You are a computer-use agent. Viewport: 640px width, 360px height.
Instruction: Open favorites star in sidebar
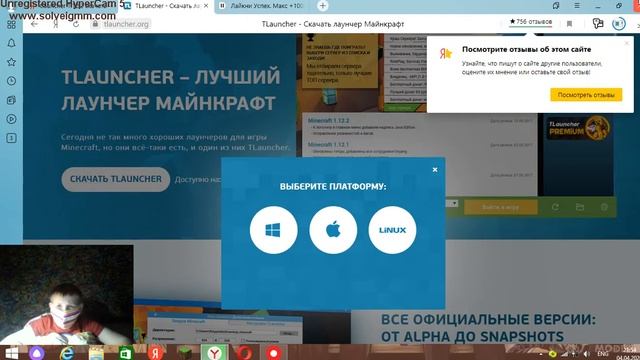pyautogui.click(x=11, y=62)
